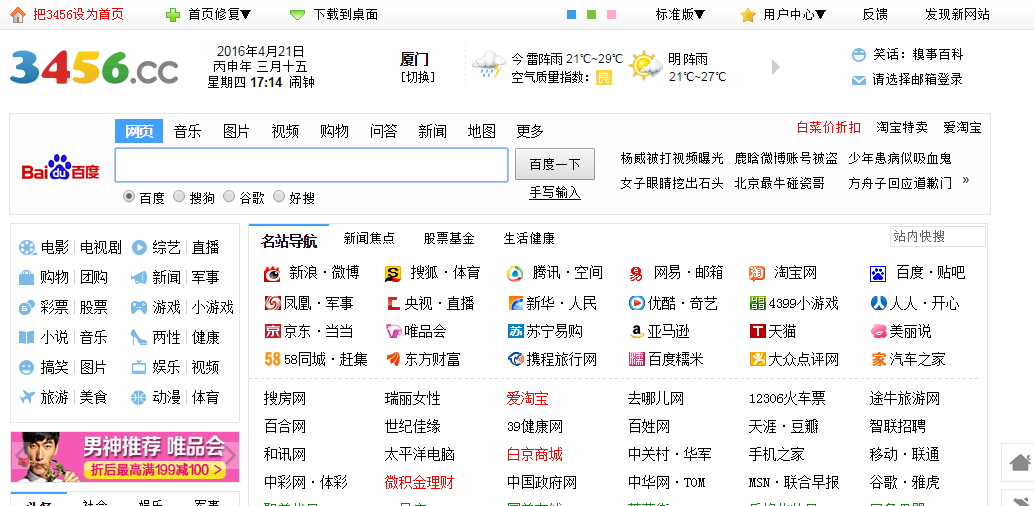Viewport: 1034px width, 506px height.
Task: Click the 3456.cc site logo
Action: coord(94,67)
